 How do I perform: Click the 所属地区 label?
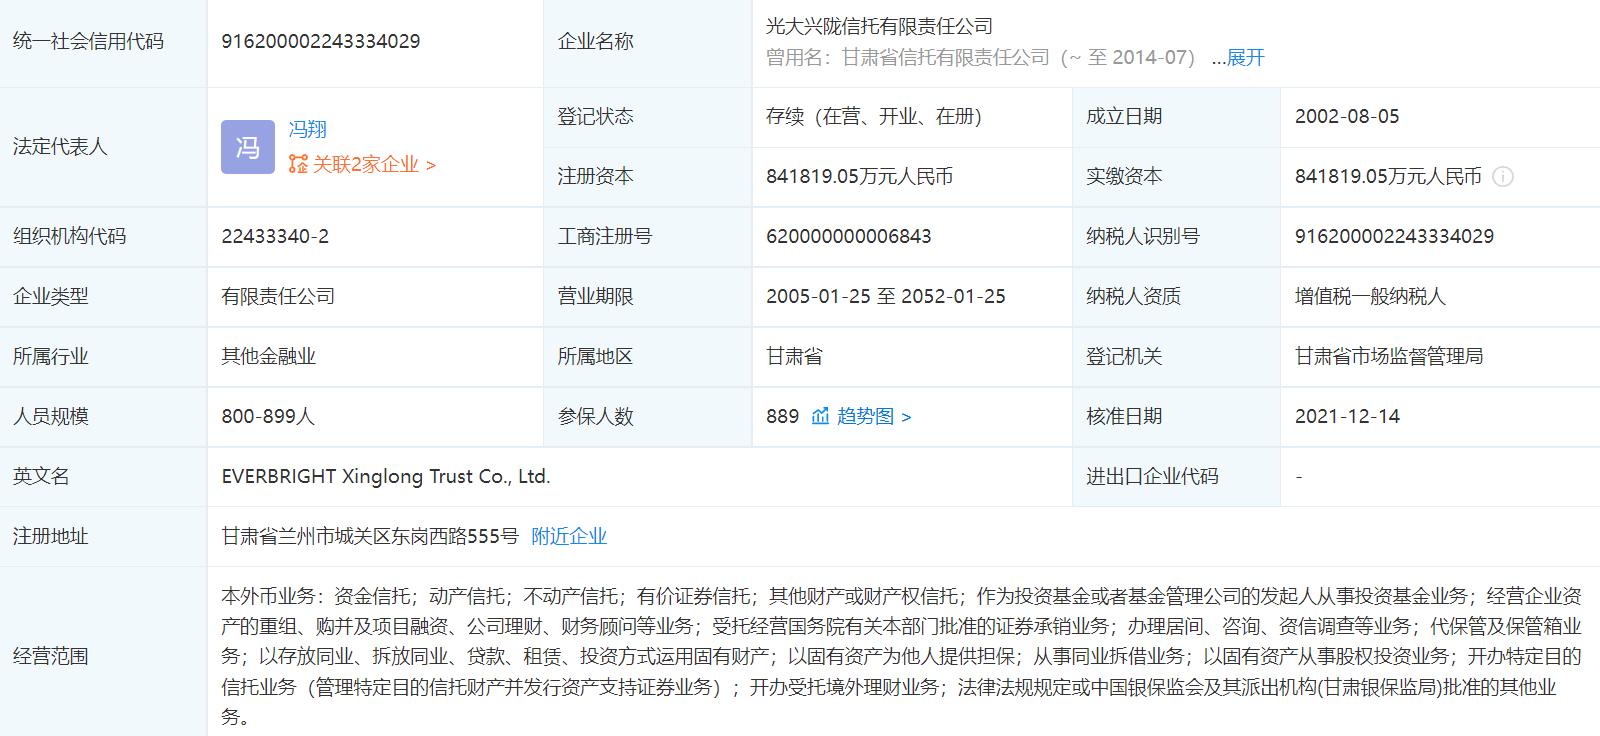(595, 356)
